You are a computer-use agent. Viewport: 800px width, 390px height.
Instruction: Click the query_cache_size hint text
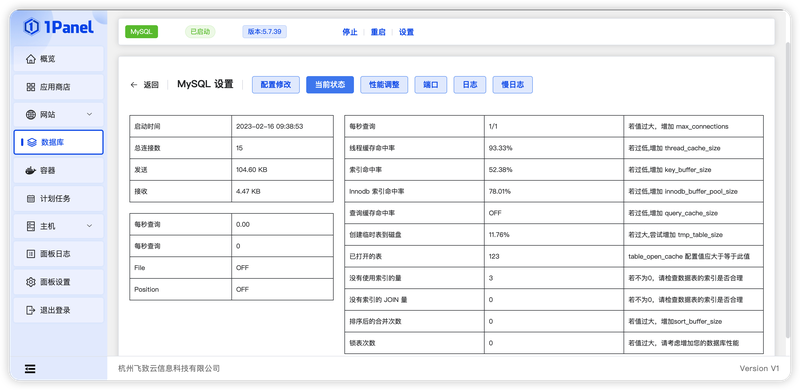(673, 213)
